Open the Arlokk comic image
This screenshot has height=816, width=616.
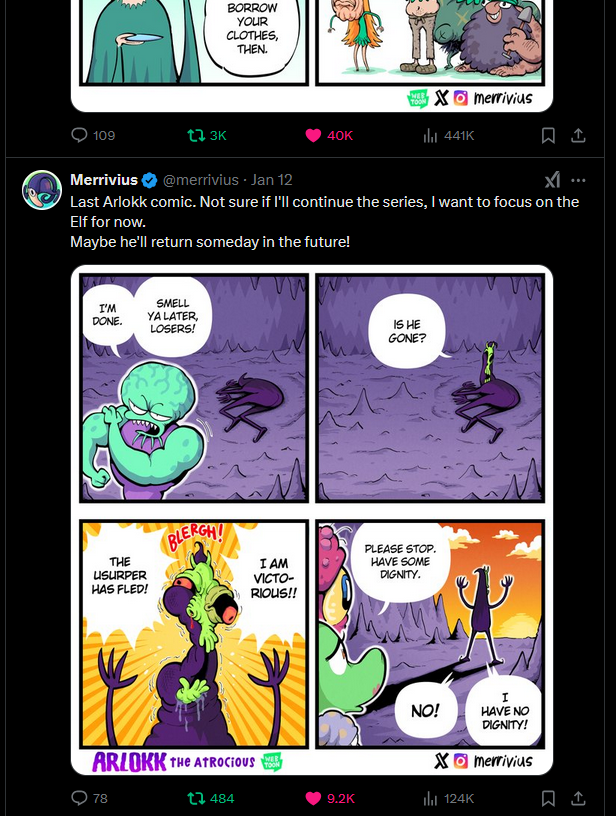[x=312, y=520]
